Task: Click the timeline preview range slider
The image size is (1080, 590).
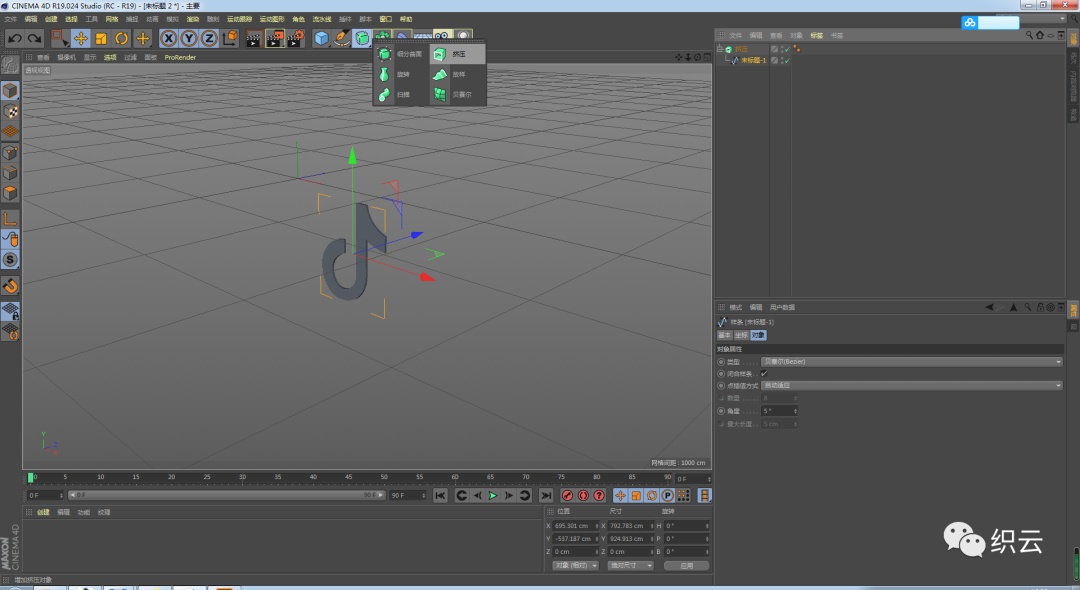Action: (x=227, y=495)
